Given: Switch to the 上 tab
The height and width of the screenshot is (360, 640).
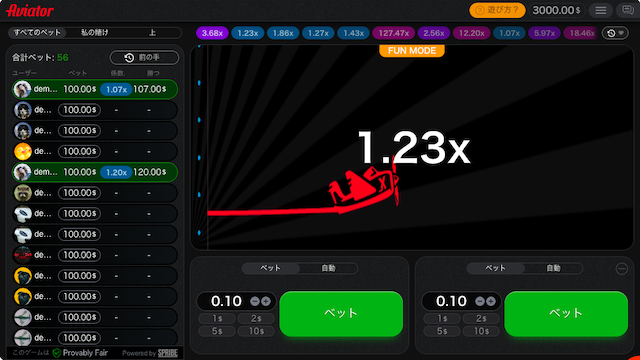Looking at the screenshot, I should (x=152, y=33).
